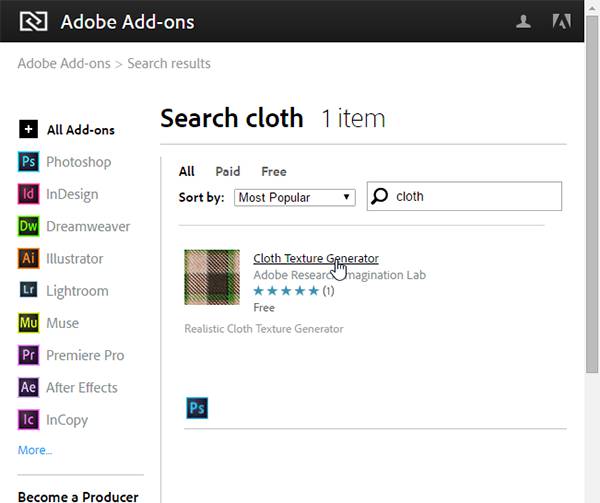
Task: Switch to the All filter tab
Action: click(187, 171)
